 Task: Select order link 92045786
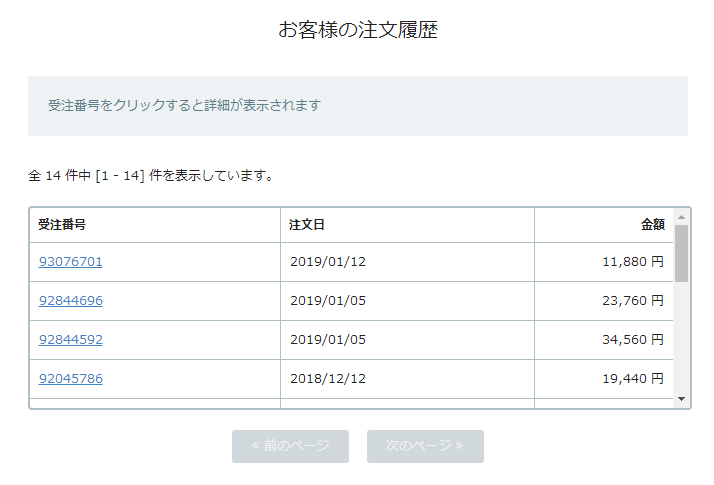pos(71,378)
